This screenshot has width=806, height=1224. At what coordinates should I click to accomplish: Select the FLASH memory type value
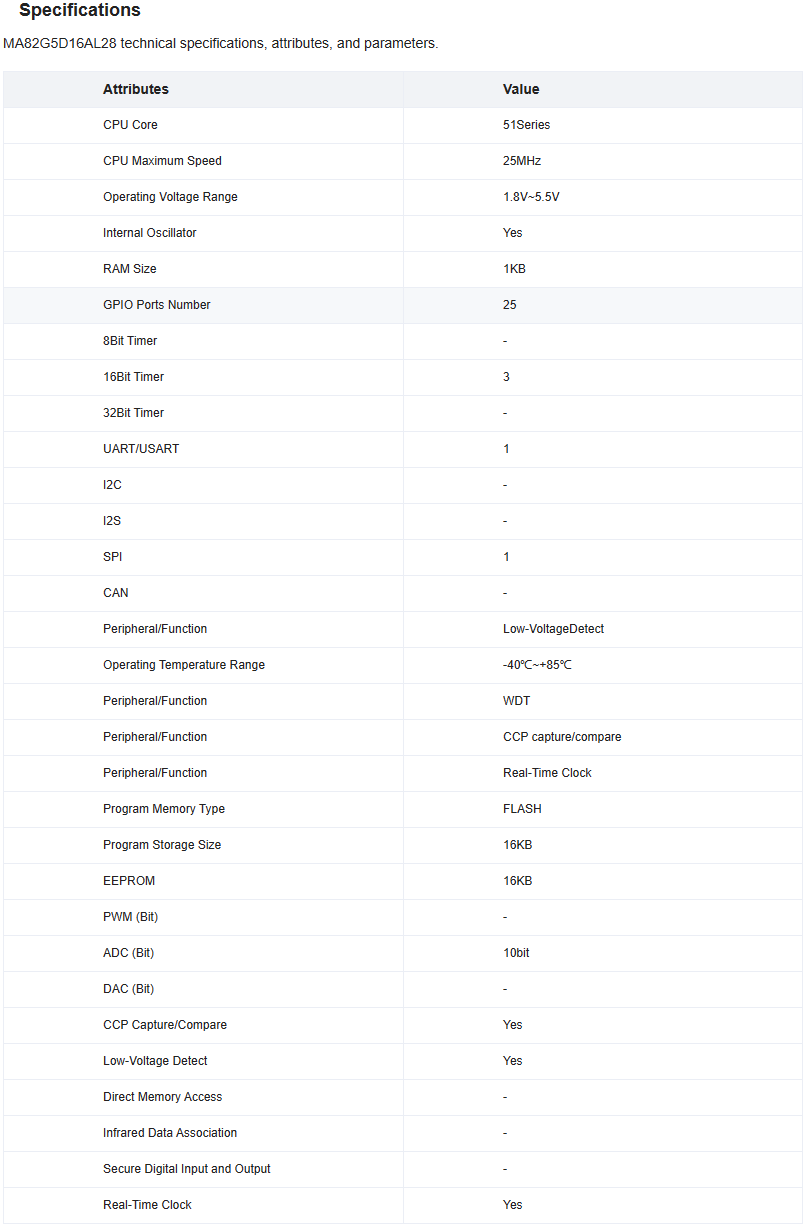pos(522,809)
